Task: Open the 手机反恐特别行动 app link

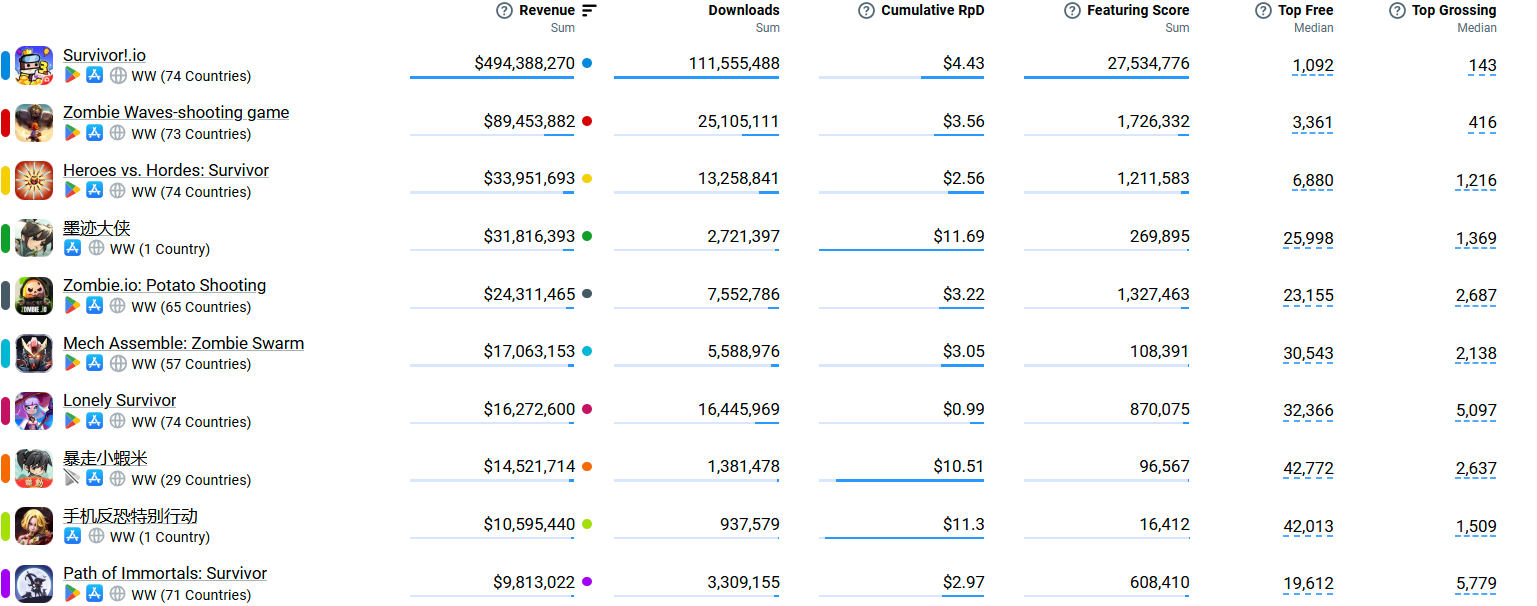Action: tap(131, 516)
